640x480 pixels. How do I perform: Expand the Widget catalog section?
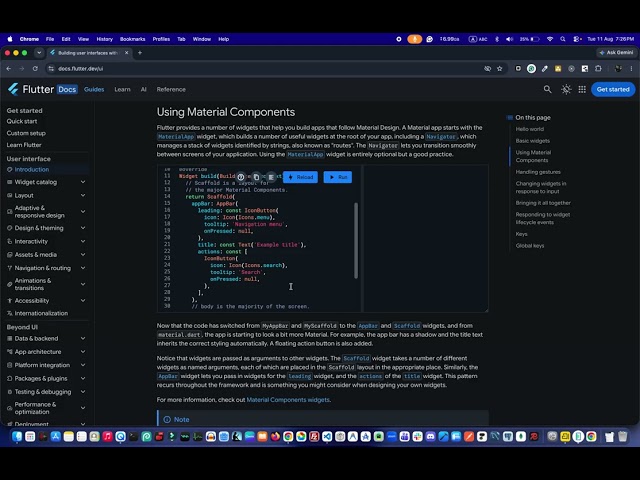tap(83, 182)
